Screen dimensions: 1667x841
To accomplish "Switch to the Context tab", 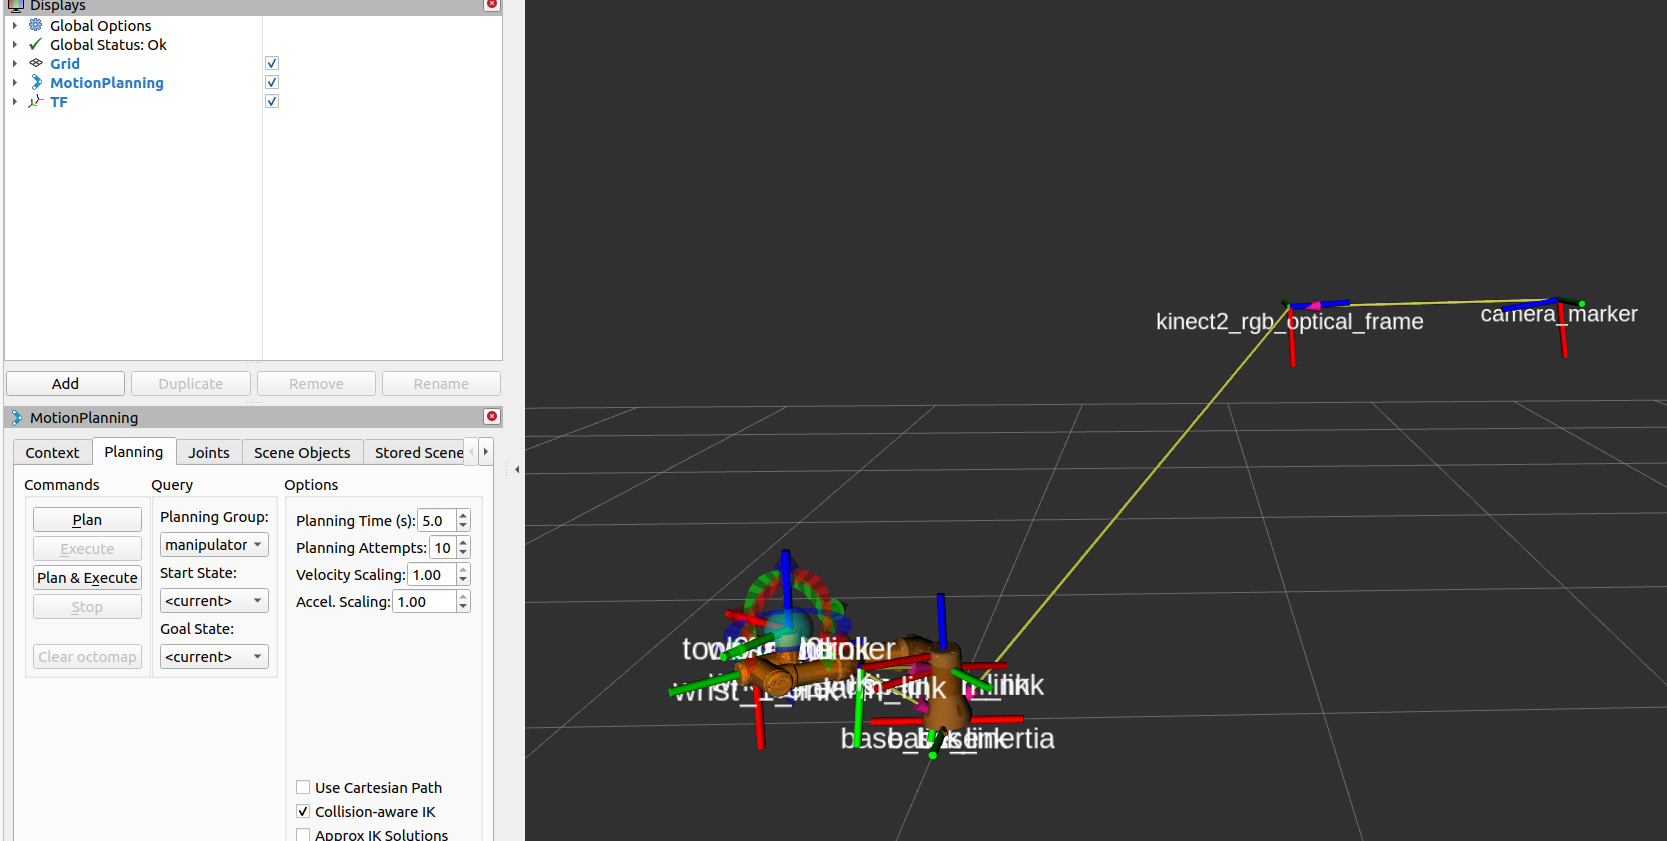I will pyautogui.click(x=52, y=452).
